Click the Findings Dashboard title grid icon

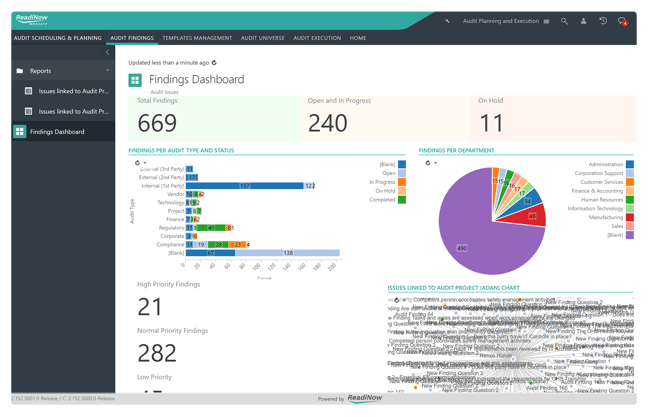(135, 80)
